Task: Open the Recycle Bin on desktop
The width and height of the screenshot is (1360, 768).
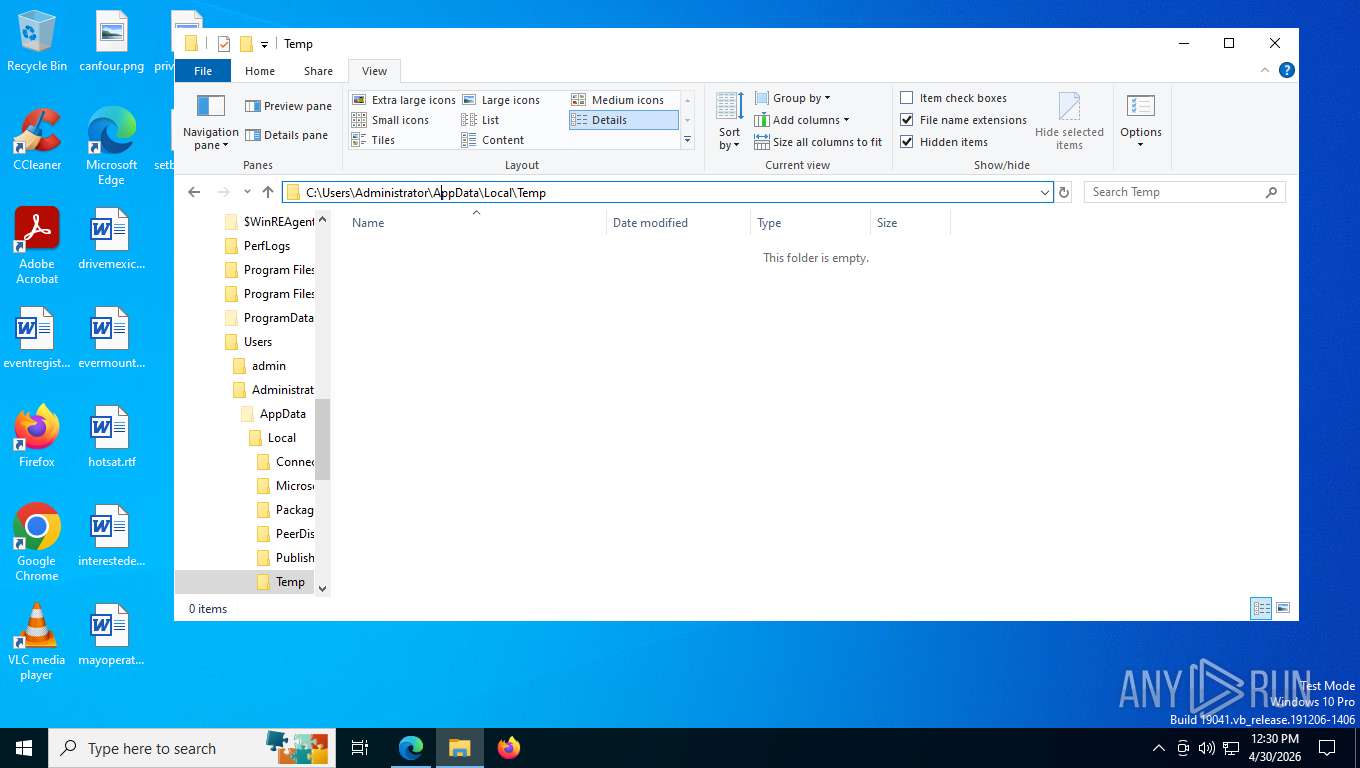Action: click(x=37, y=42)
